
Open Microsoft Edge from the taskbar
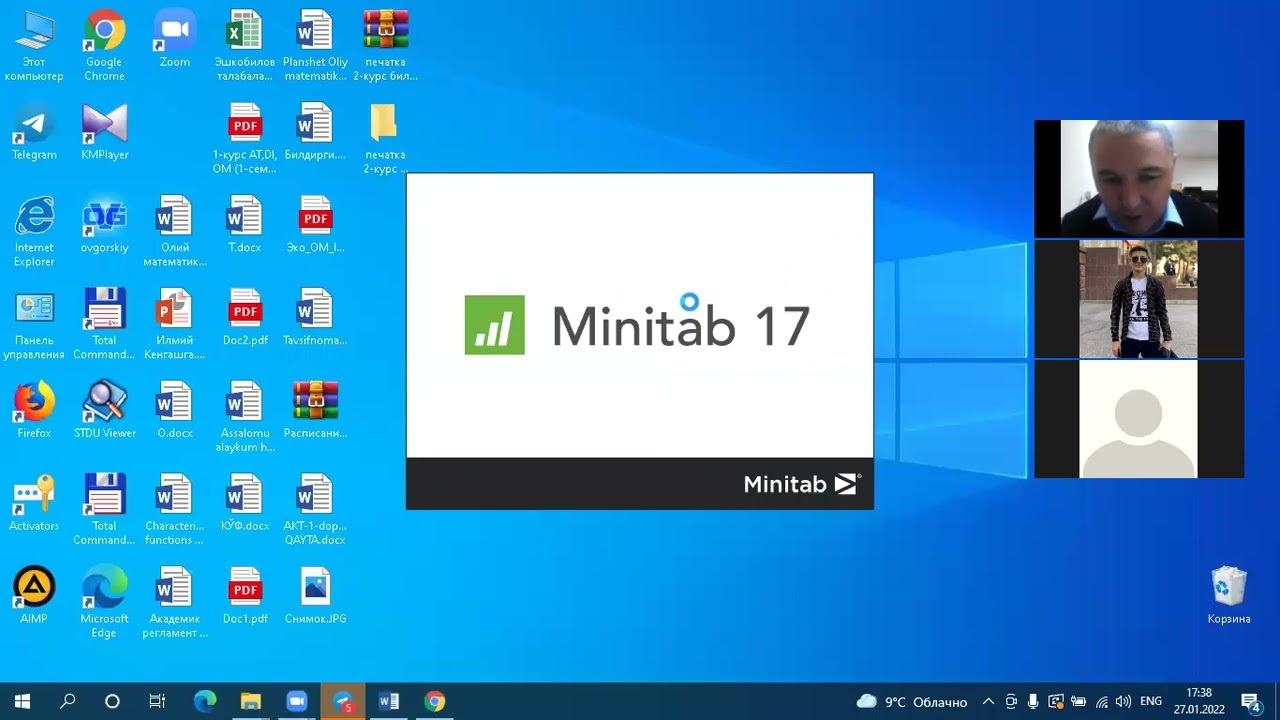[x=205, y=701]
